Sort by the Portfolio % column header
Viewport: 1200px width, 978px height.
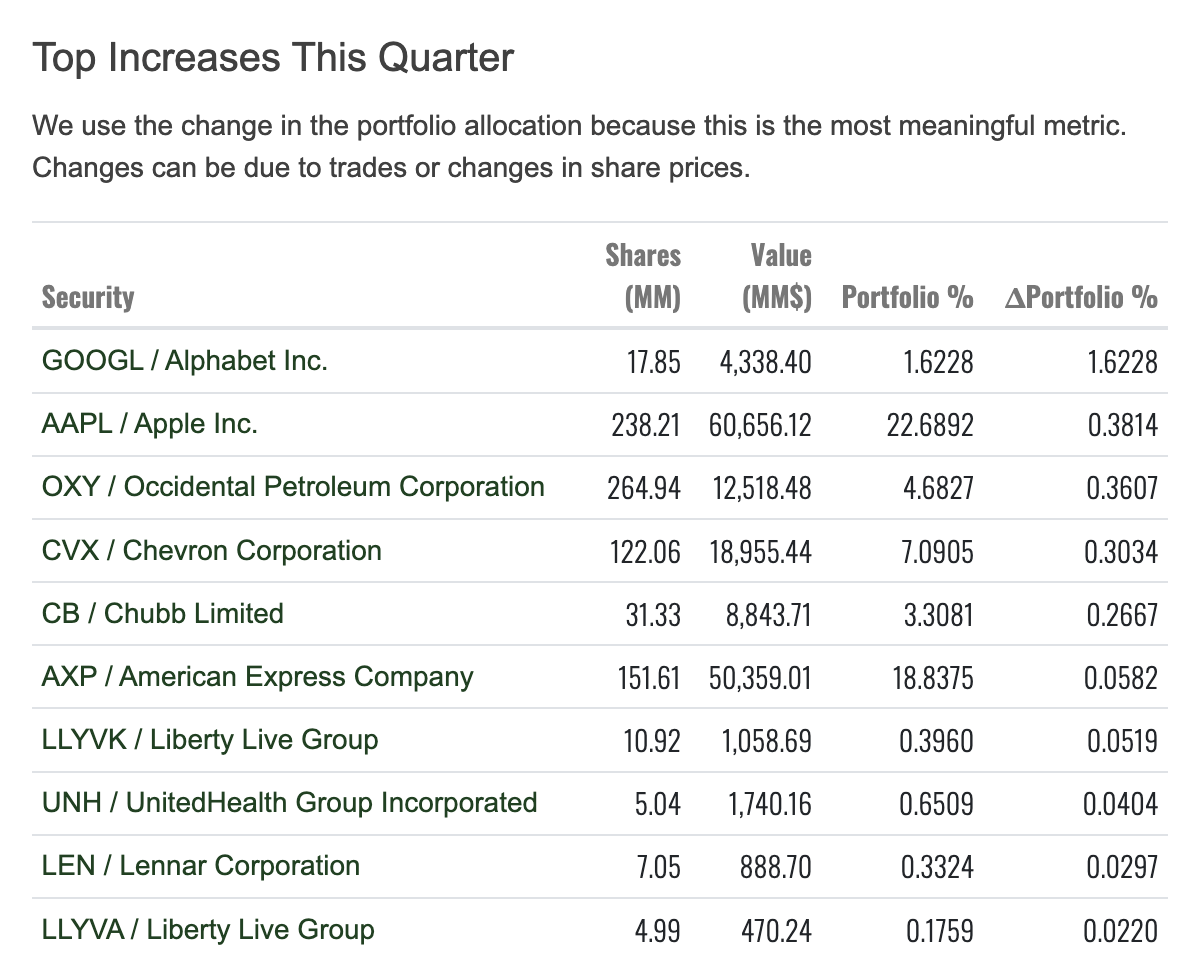click(907, 297)
